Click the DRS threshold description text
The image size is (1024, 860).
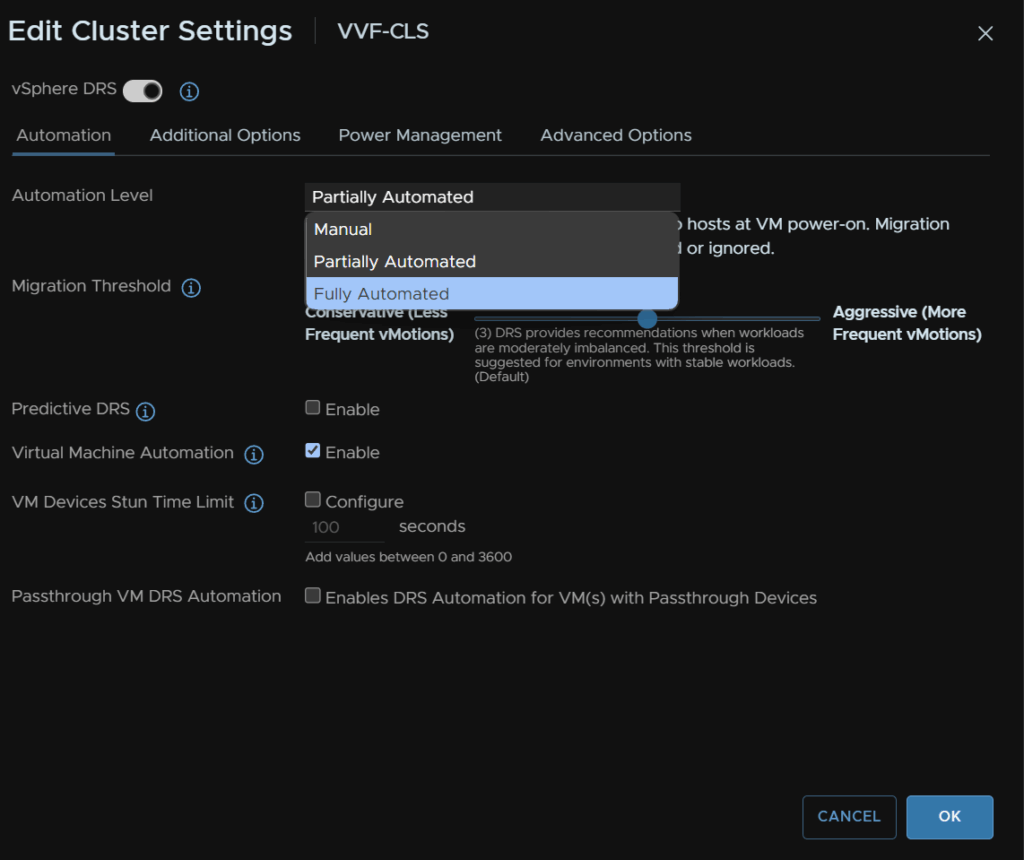639,355
